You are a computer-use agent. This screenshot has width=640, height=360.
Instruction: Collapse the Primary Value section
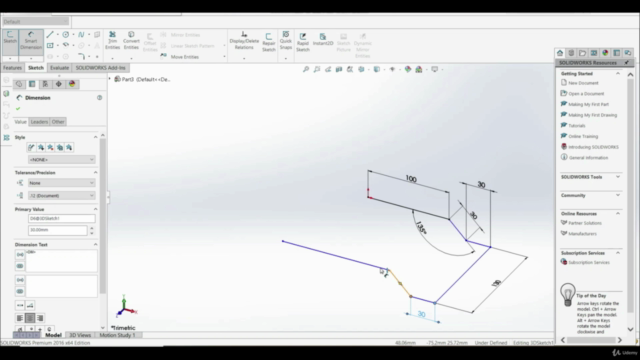click(96, 209)
